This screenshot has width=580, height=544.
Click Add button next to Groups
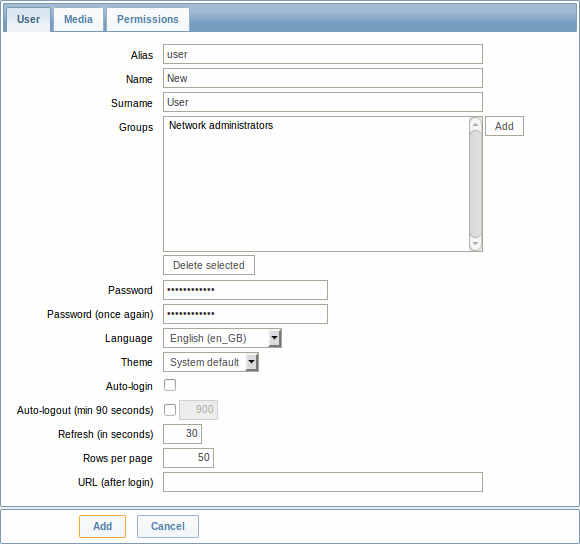504,126
